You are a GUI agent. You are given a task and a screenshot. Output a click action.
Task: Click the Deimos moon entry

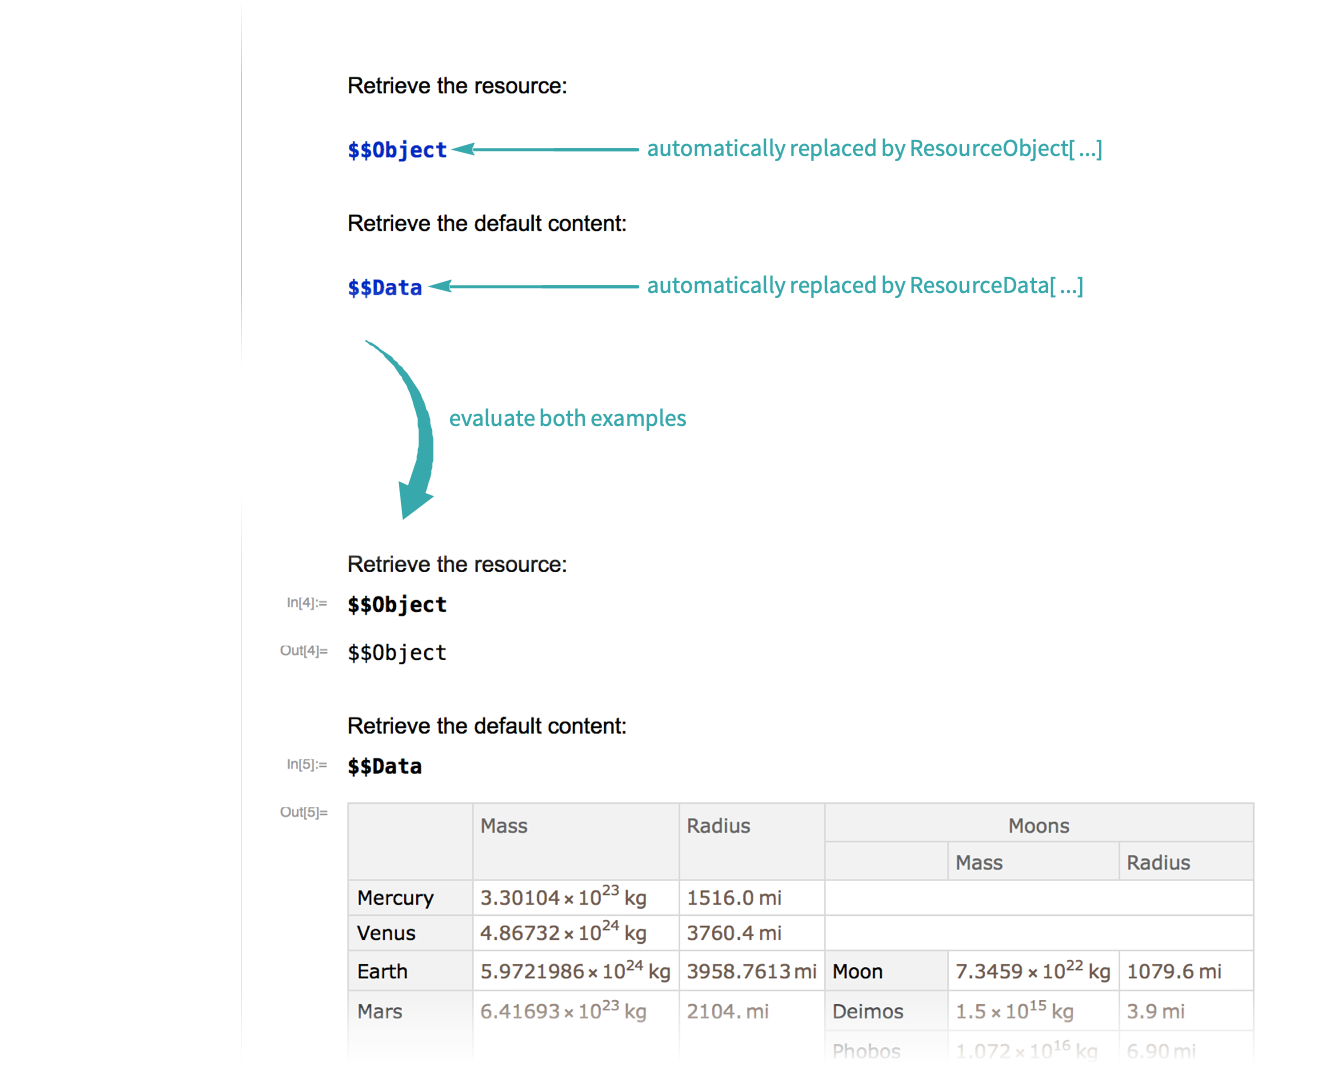(x=867, y=1012)
